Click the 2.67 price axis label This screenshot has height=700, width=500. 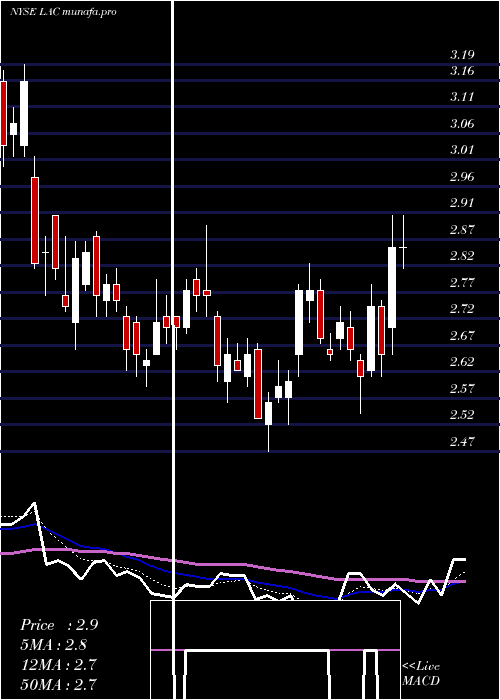pos(462,335)
